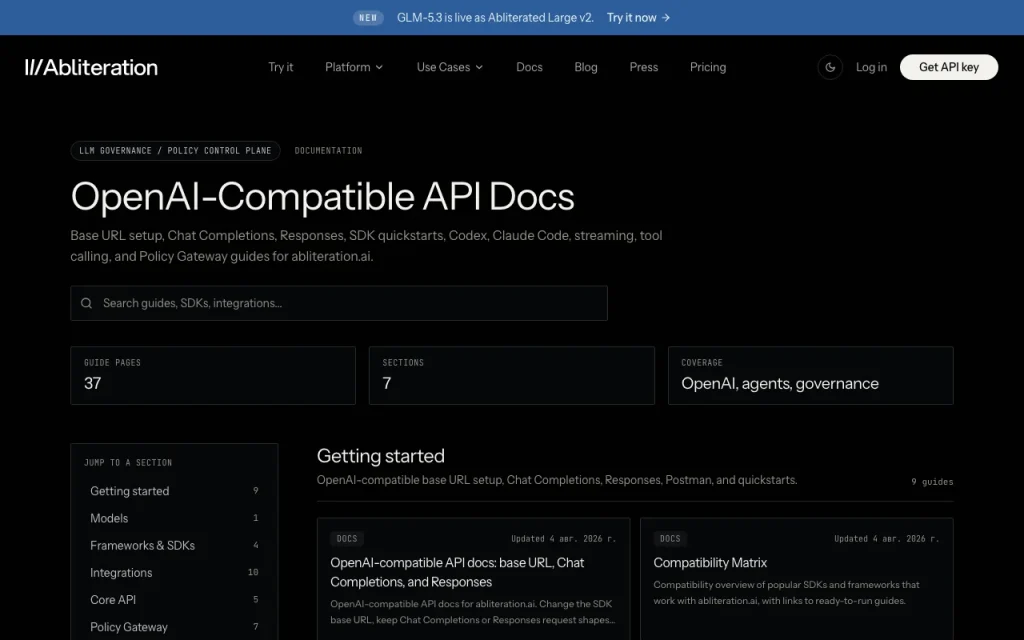Image resolution: width=1024 pixels, height=640 pixels.
Task: Click the DOCS tag on Compatibility Matrix card
Action: pyautogui.click(x=670, y=539)
